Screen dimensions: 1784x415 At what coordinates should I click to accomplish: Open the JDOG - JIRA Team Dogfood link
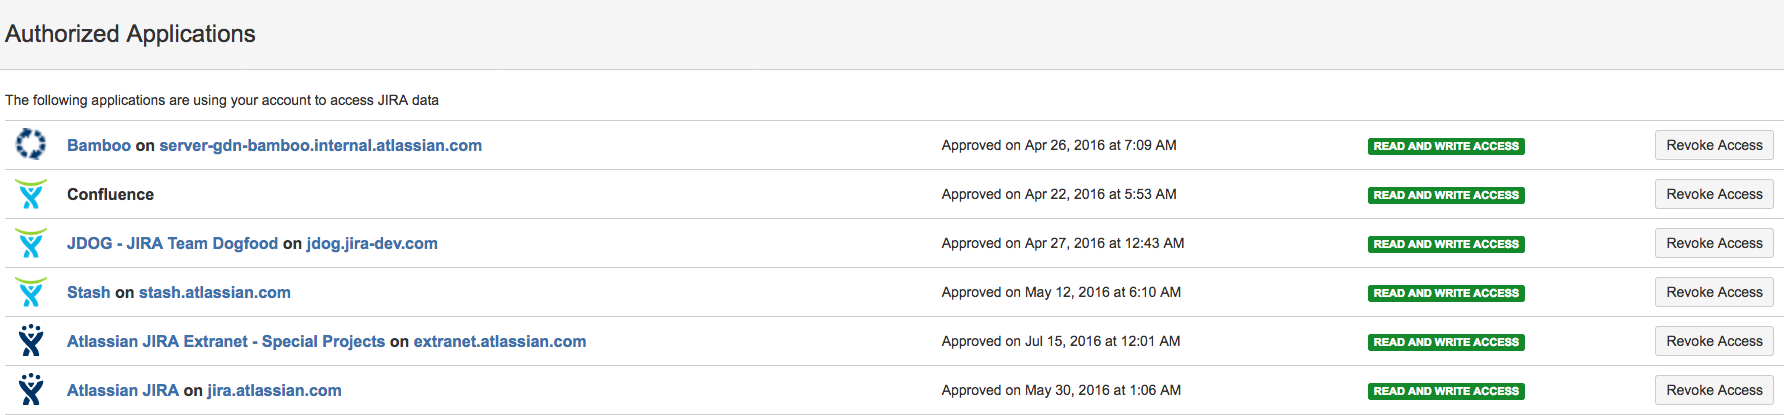[x=172, y=244]
